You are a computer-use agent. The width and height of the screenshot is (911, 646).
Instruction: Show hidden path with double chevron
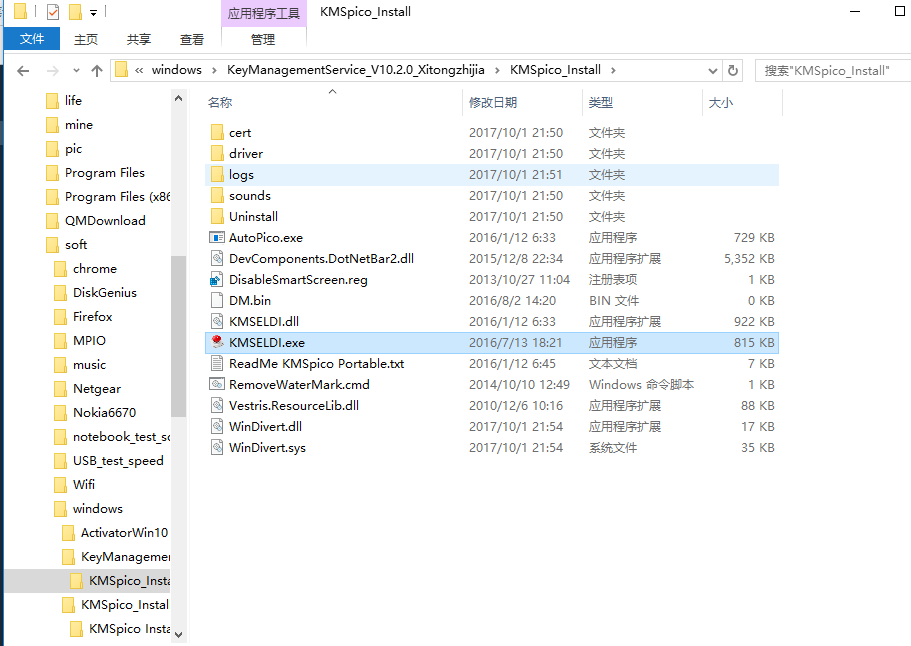139,70
